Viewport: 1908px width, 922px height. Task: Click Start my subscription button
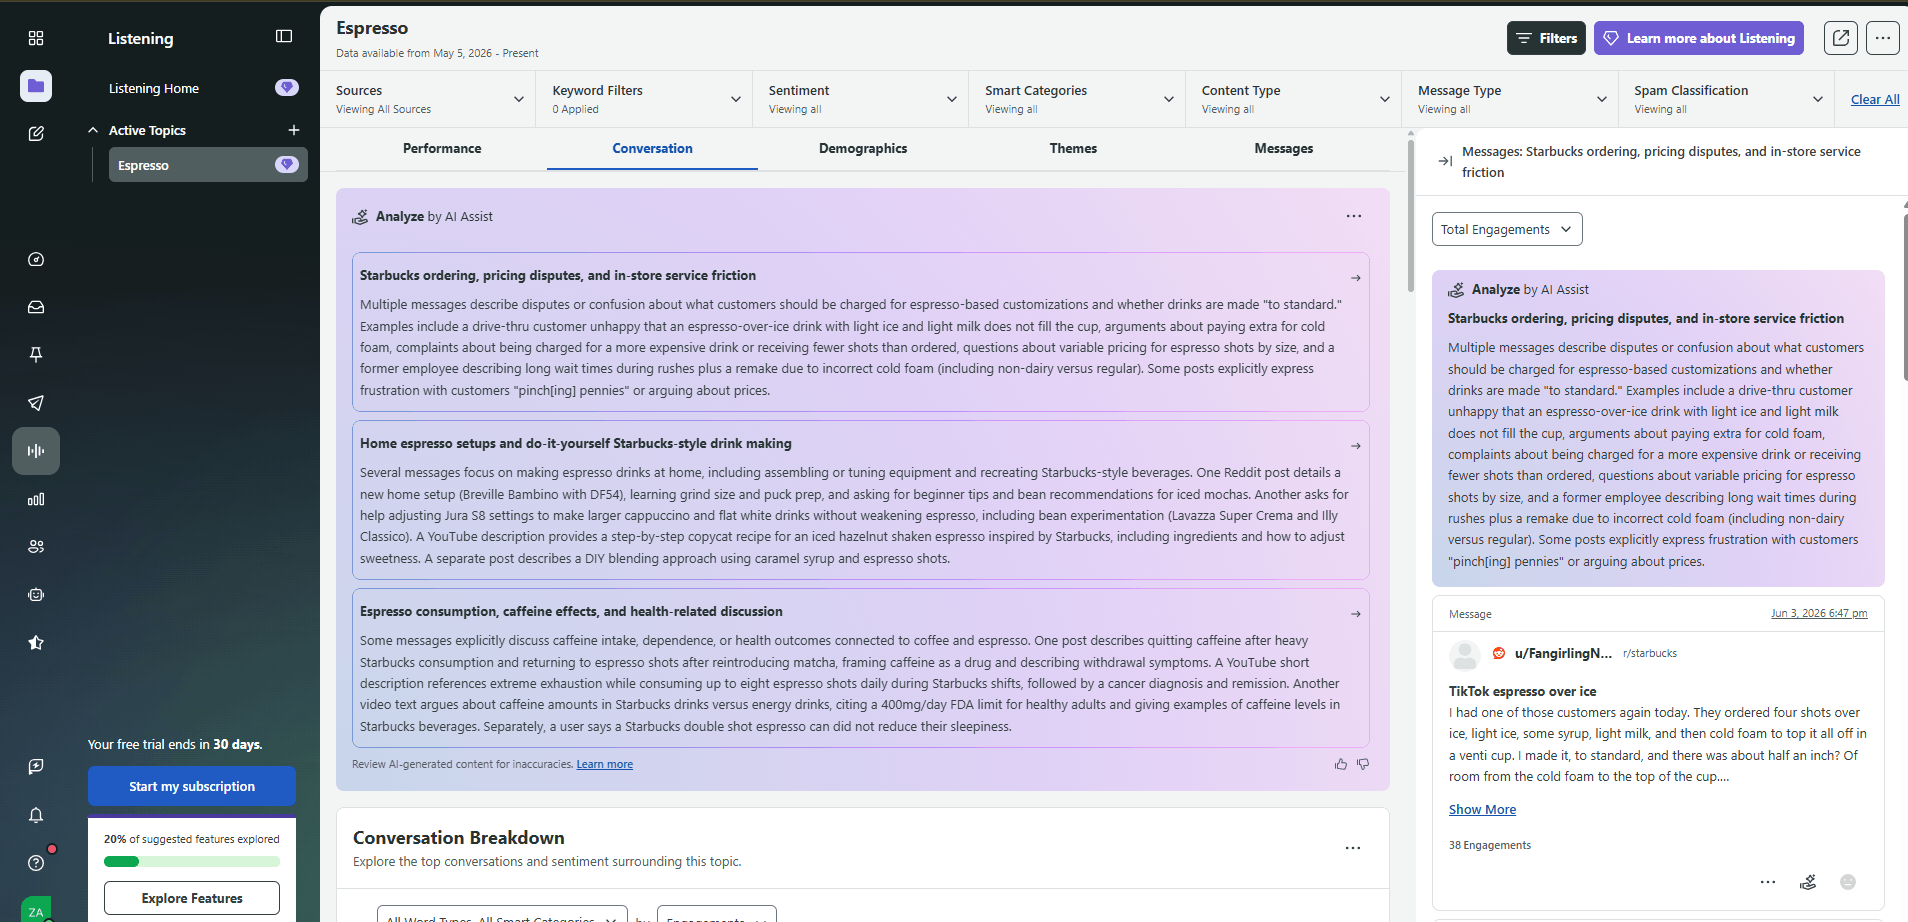[x=192, y=786]
